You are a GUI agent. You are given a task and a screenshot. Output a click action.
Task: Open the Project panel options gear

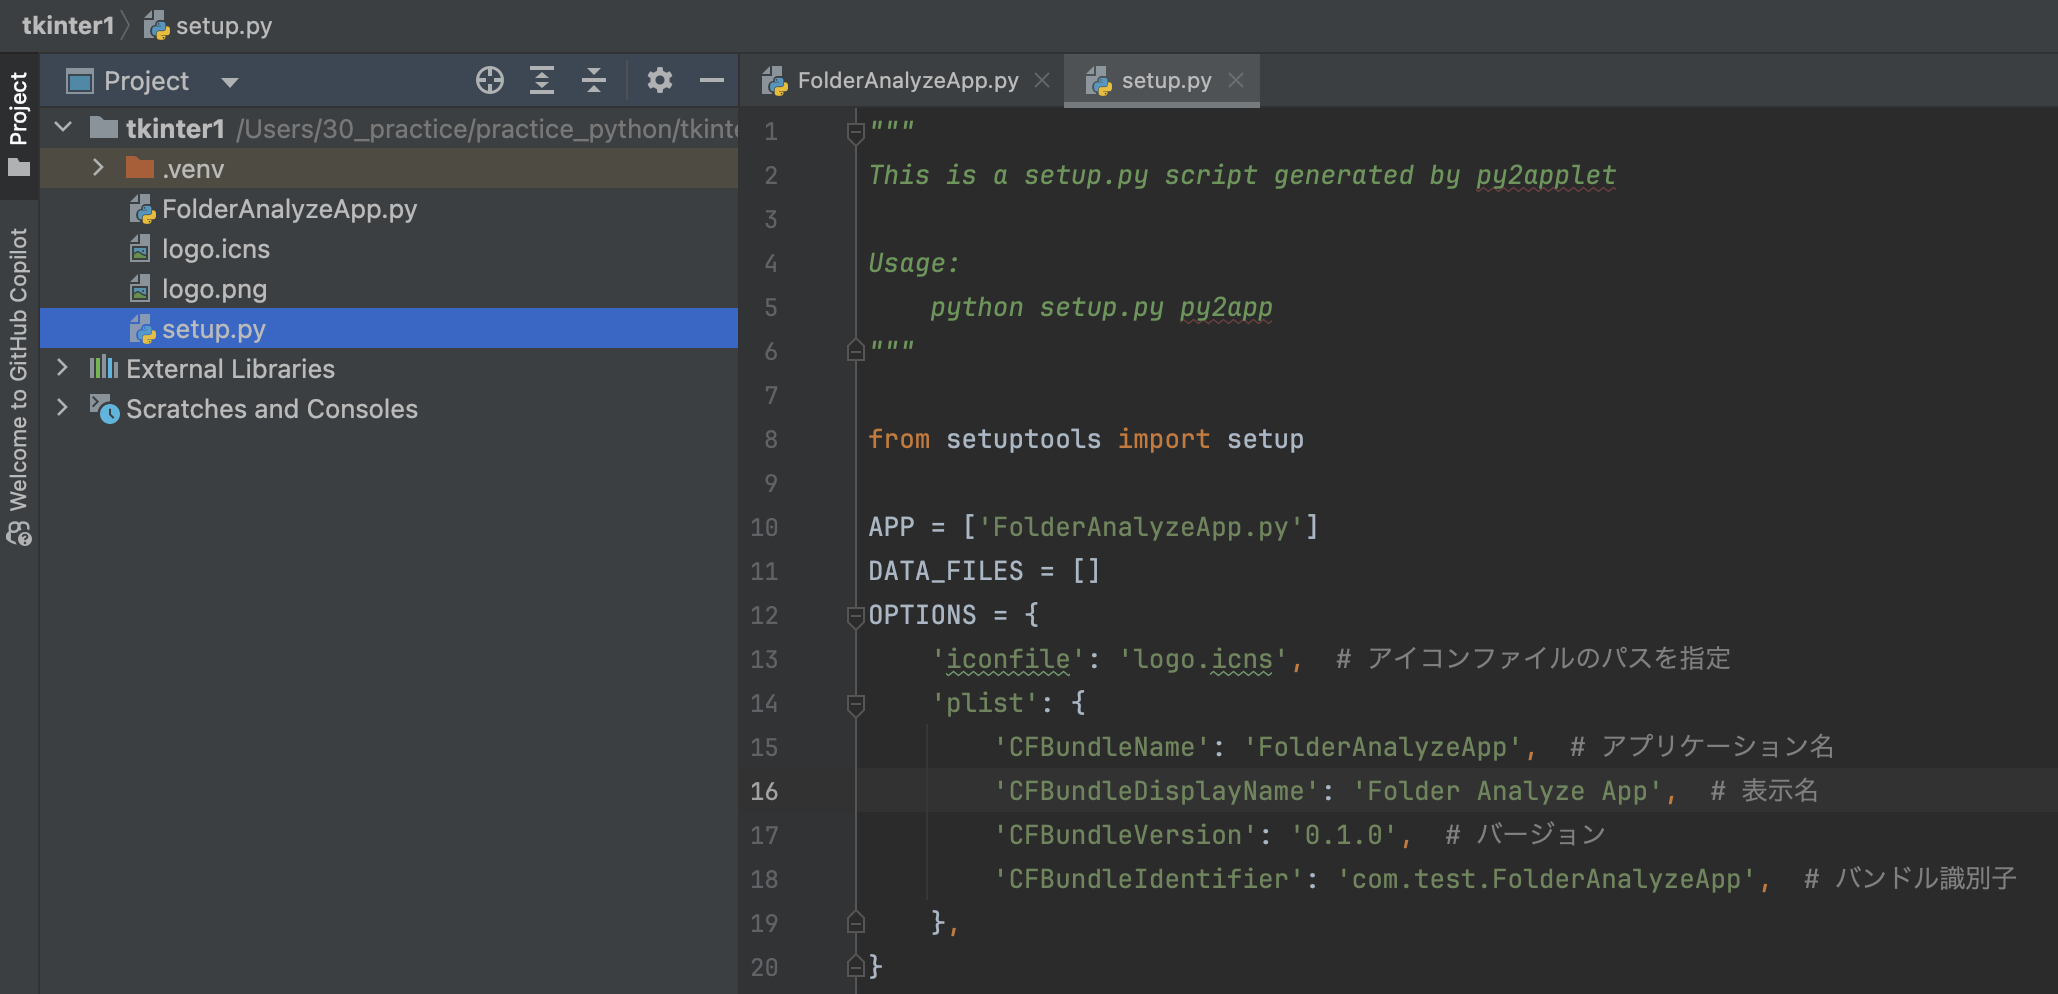660,81
